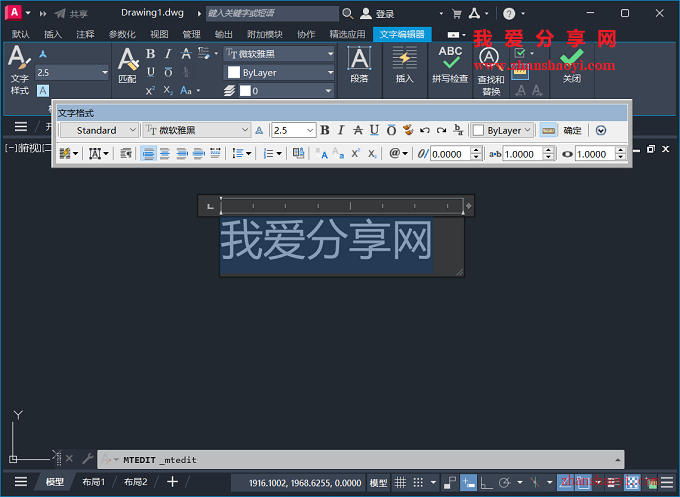680x497 pixels.
Task: Toggle Italic in the Text Formatting toolbar
Action: pyautogui.click(x=341, y=130)
